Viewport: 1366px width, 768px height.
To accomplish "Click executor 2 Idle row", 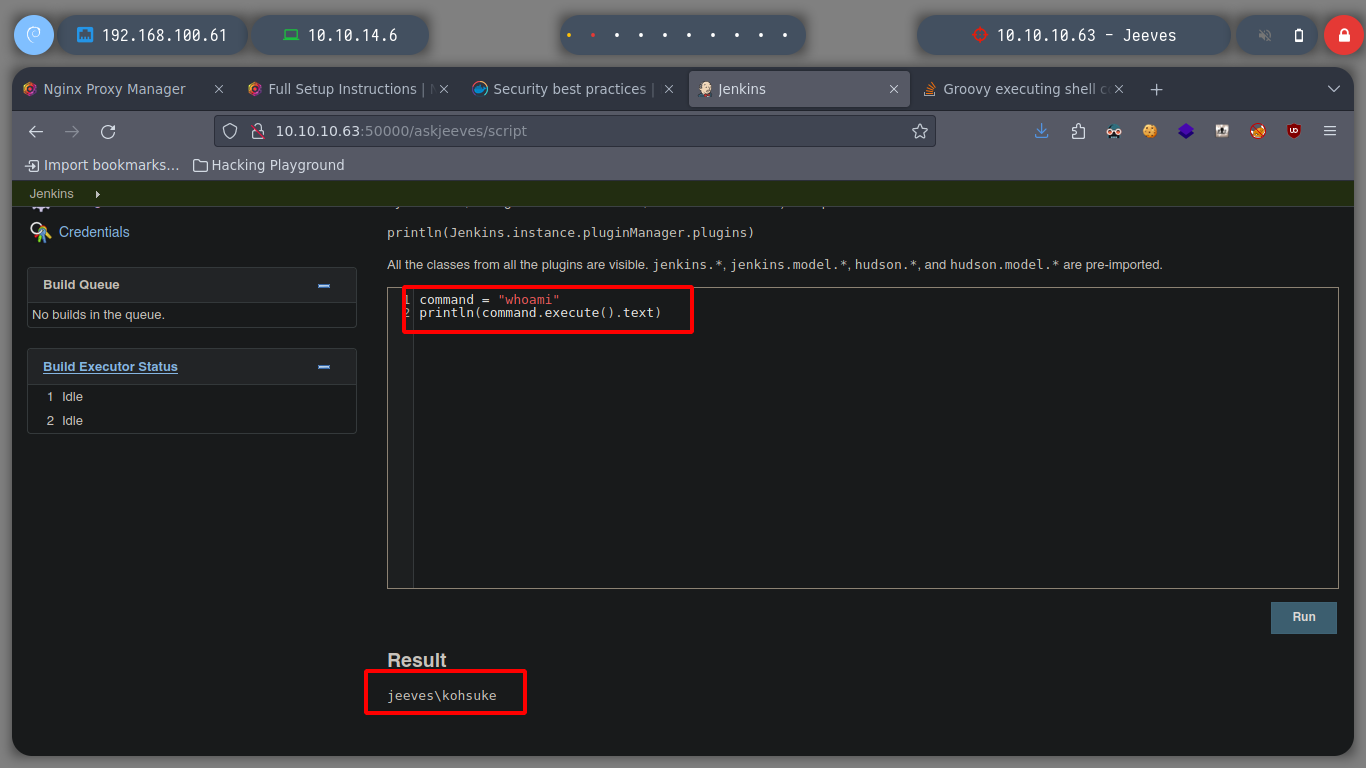I will coord(191,421).
